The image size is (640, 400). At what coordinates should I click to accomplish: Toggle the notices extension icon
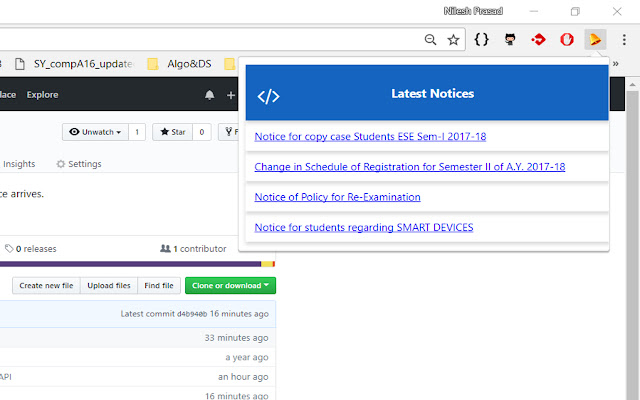click(x=595, y=40)
